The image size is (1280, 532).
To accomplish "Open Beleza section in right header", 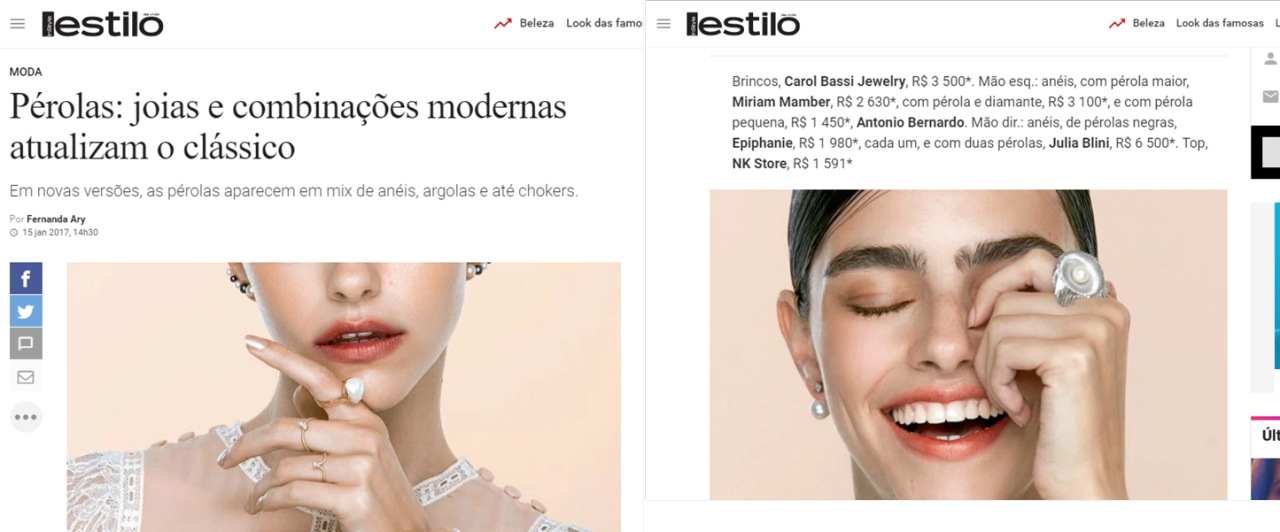I will pyautogui.click(x=1149, y=23).
